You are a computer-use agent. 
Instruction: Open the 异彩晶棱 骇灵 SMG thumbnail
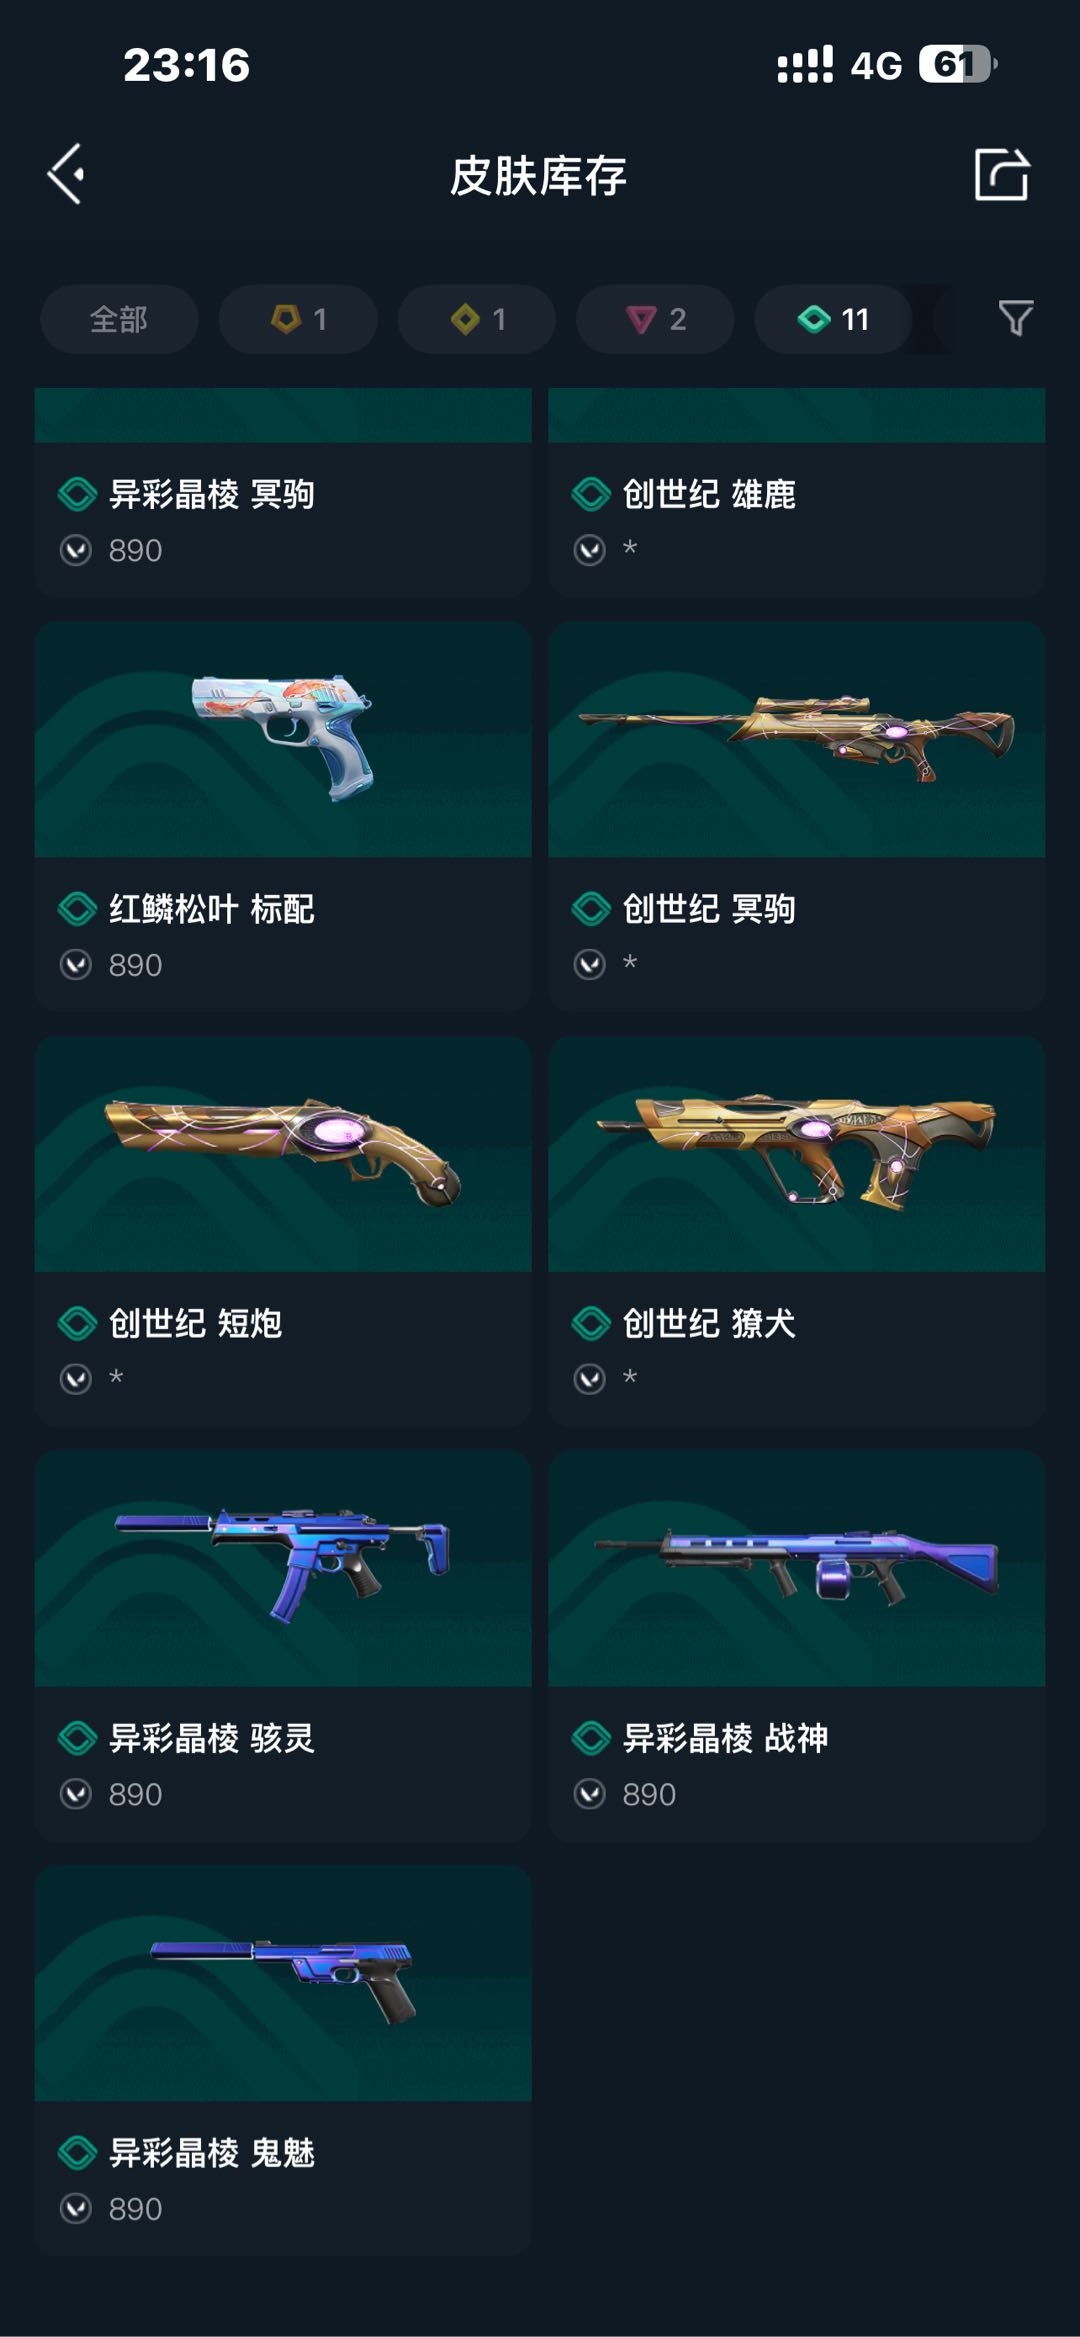tap(283, 1569)
